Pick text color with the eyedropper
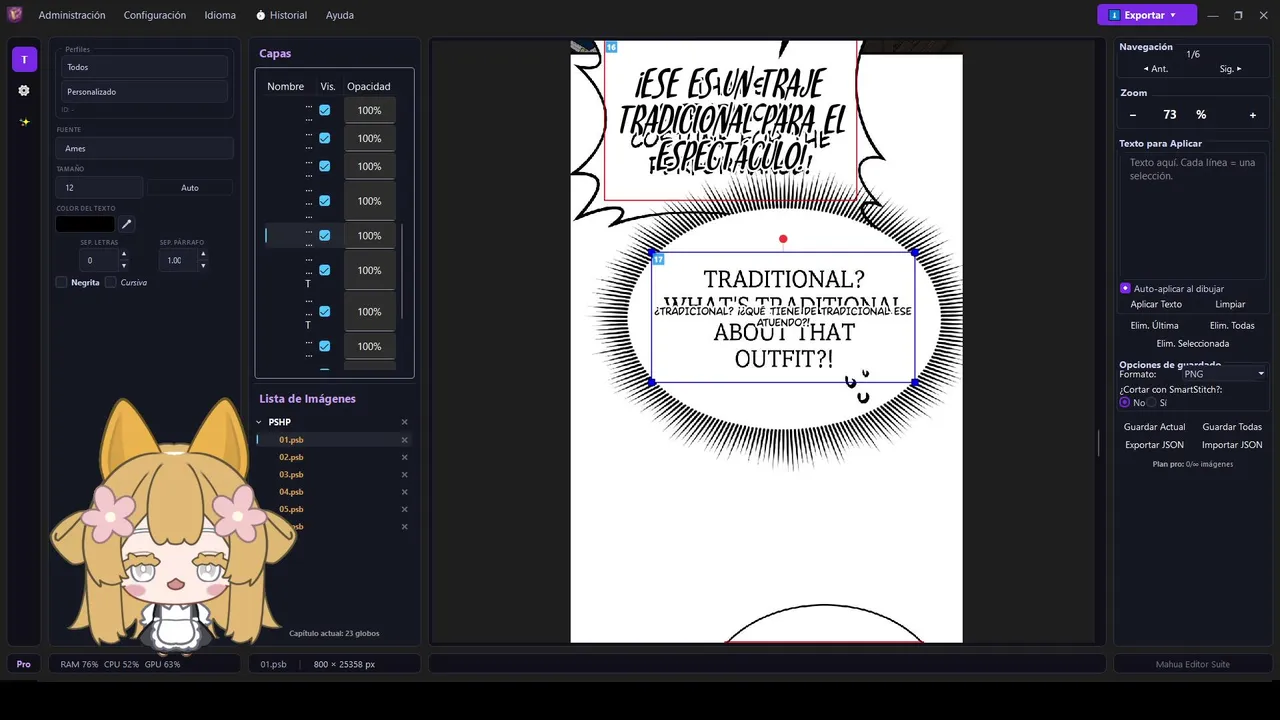 [127, 224]
